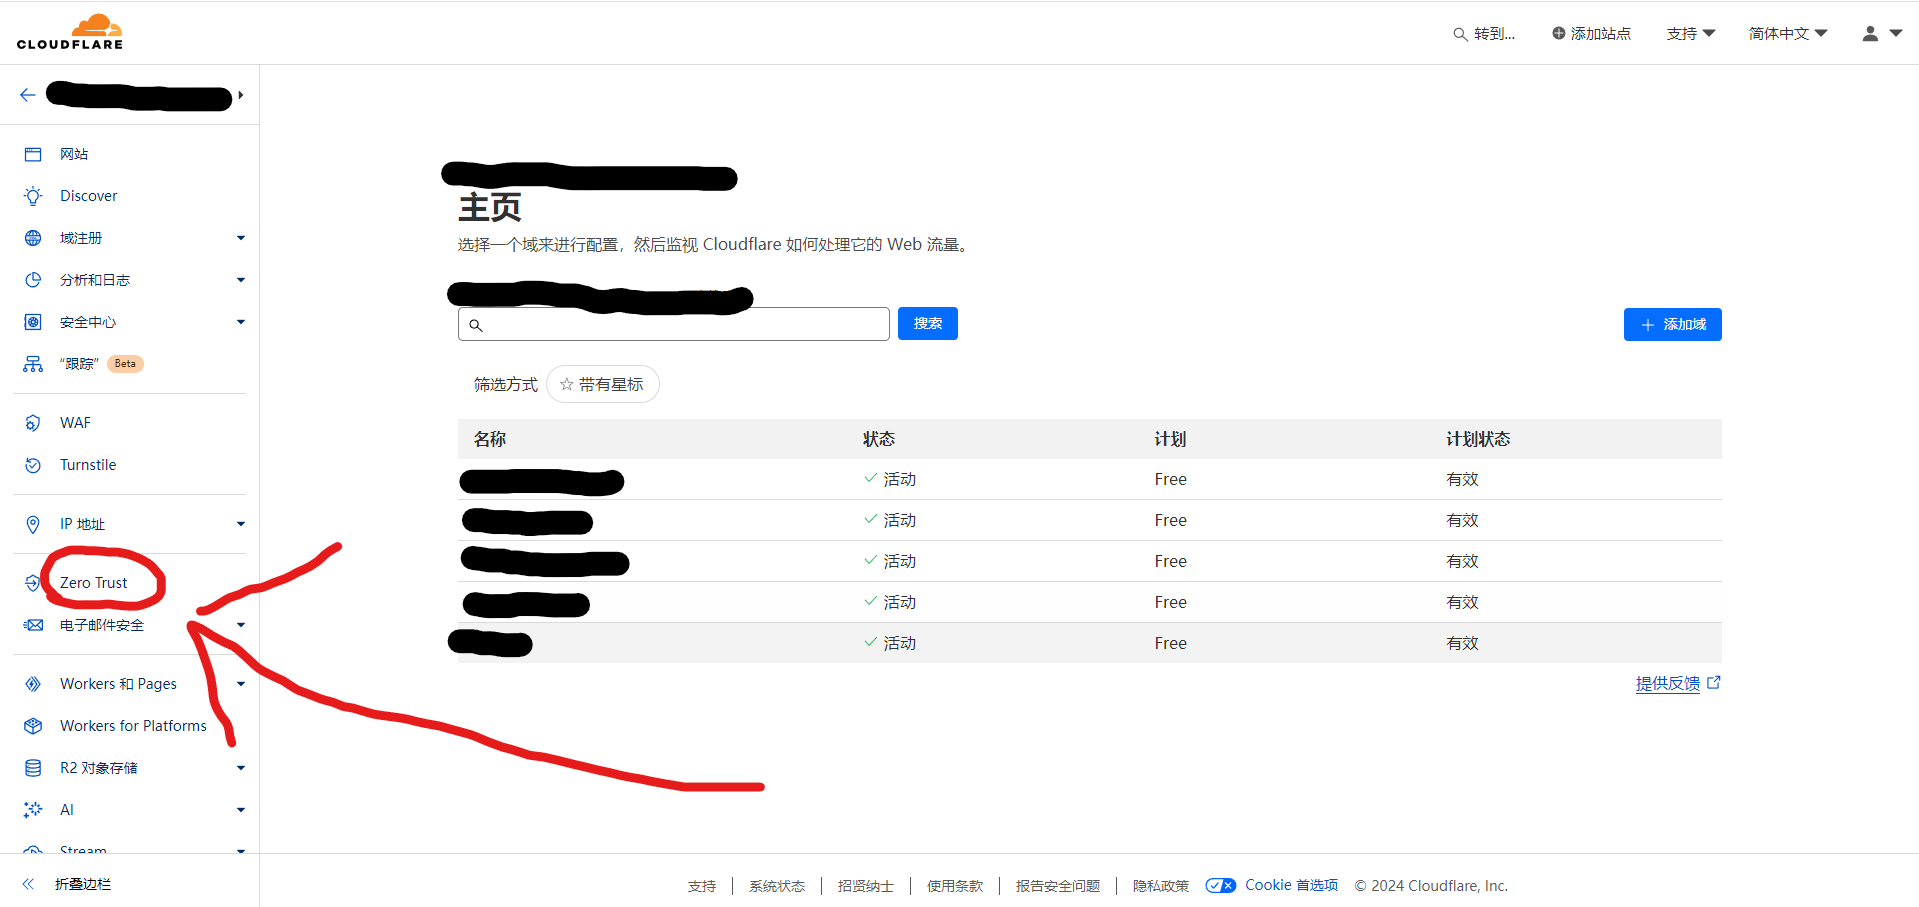The image size is (1919, 907).
Task: Click the 筛选方式 label
Action: point(506,384)
